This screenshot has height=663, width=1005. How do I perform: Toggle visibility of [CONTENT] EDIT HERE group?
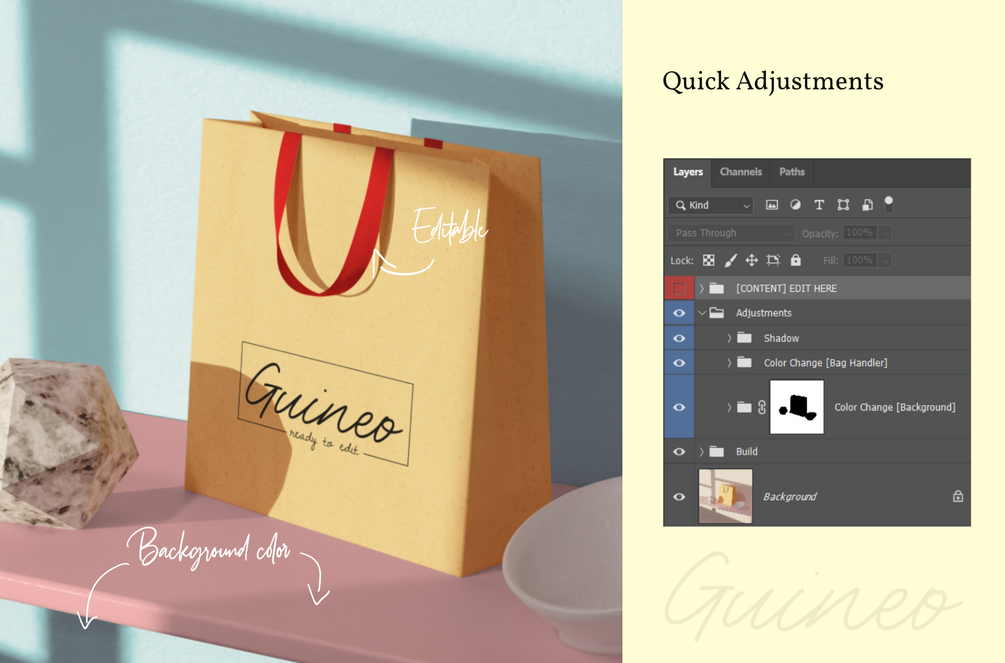click(679, 289)
